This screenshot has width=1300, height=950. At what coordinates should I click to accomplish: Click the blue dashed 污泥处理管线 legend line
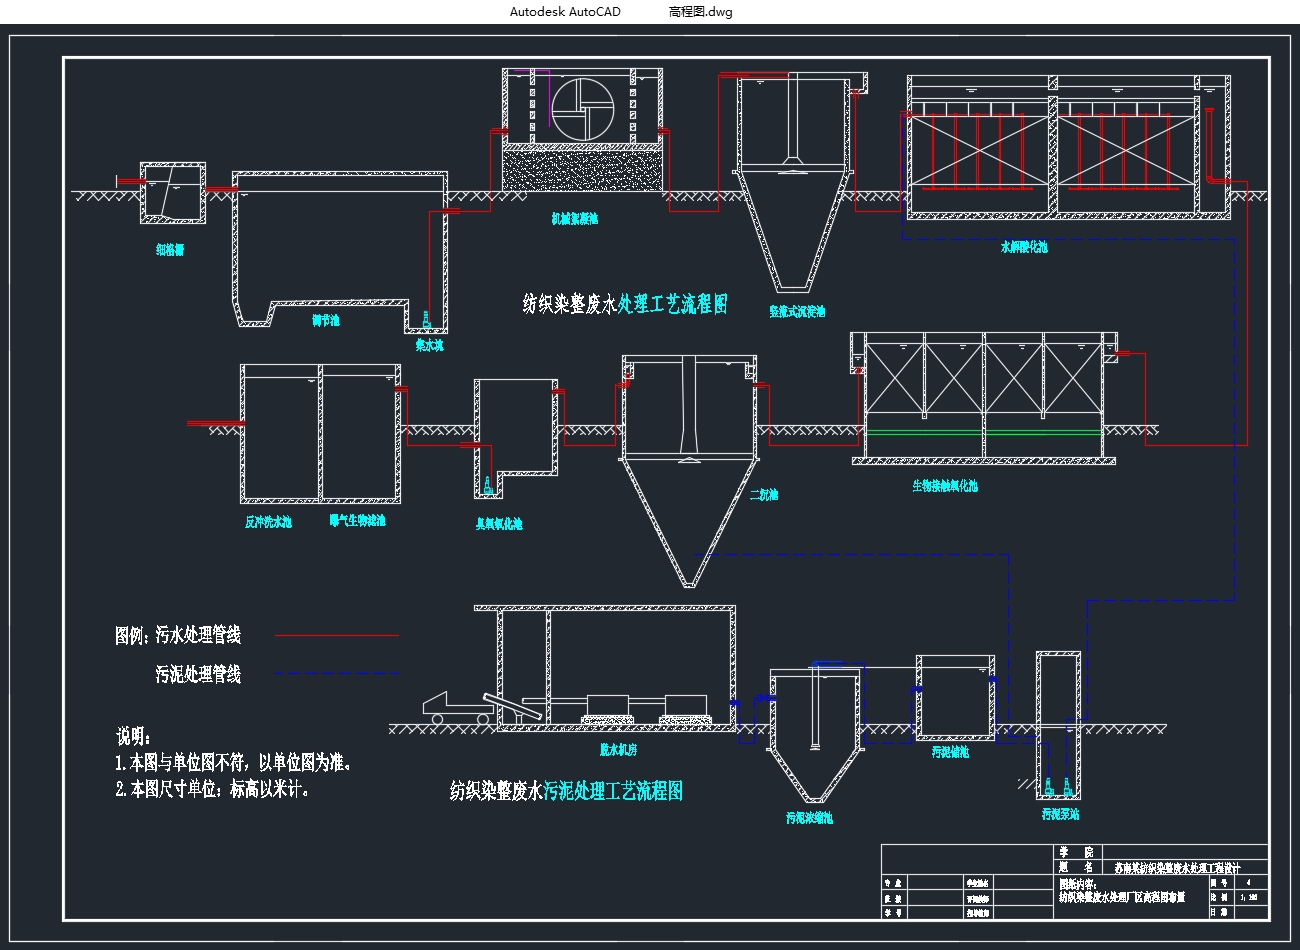coord(337,674)
